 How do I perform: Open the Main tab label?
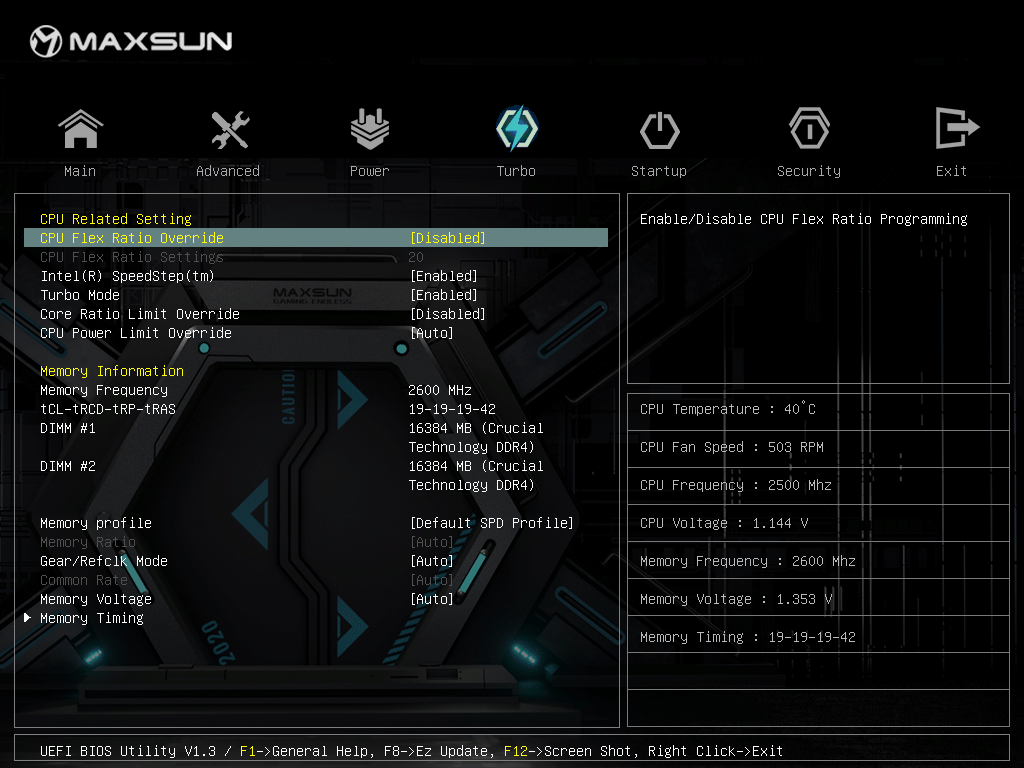pyautogui.click(x=80, y=171)
